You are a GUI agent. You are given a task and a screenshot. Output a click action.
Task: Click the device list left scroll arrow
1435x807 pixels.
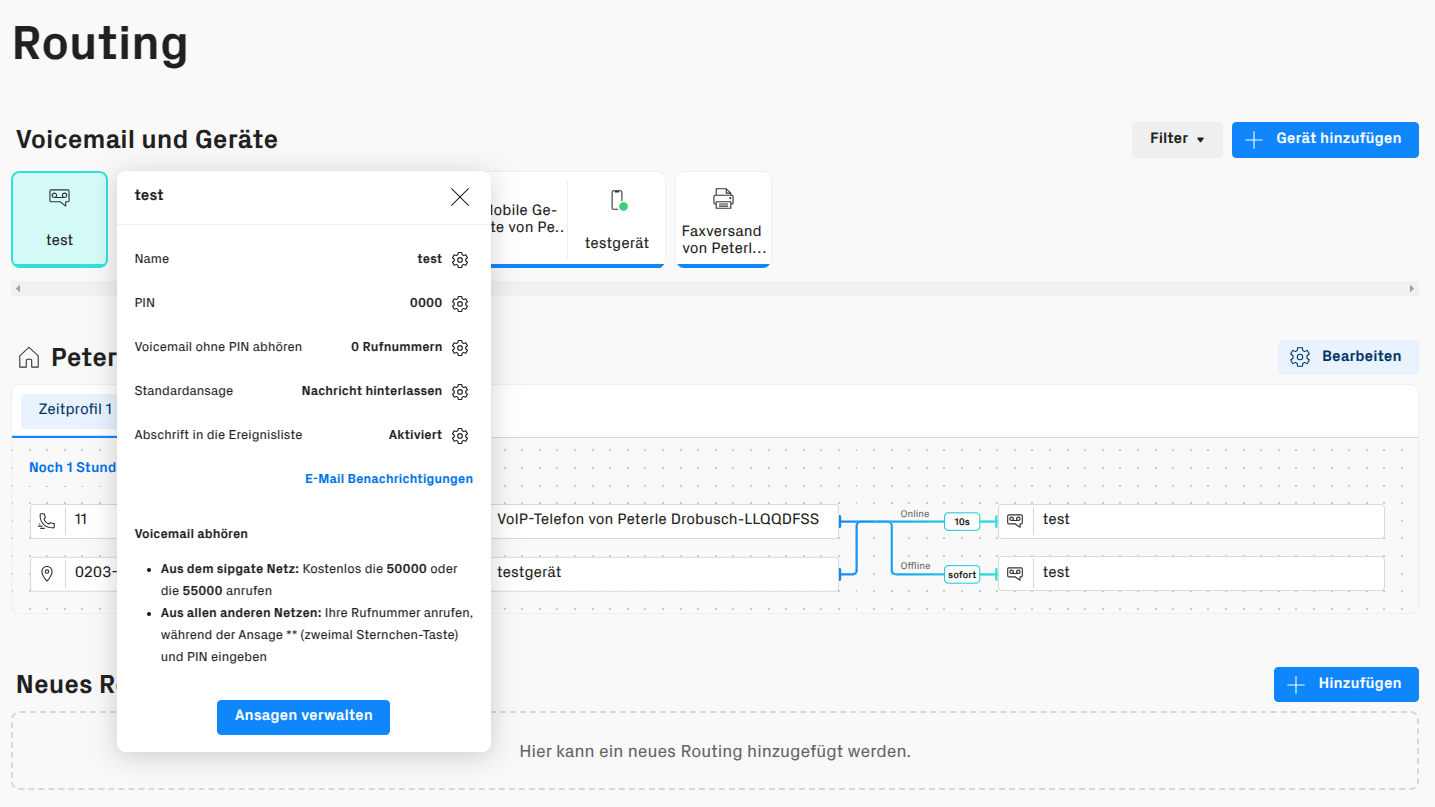18,289
